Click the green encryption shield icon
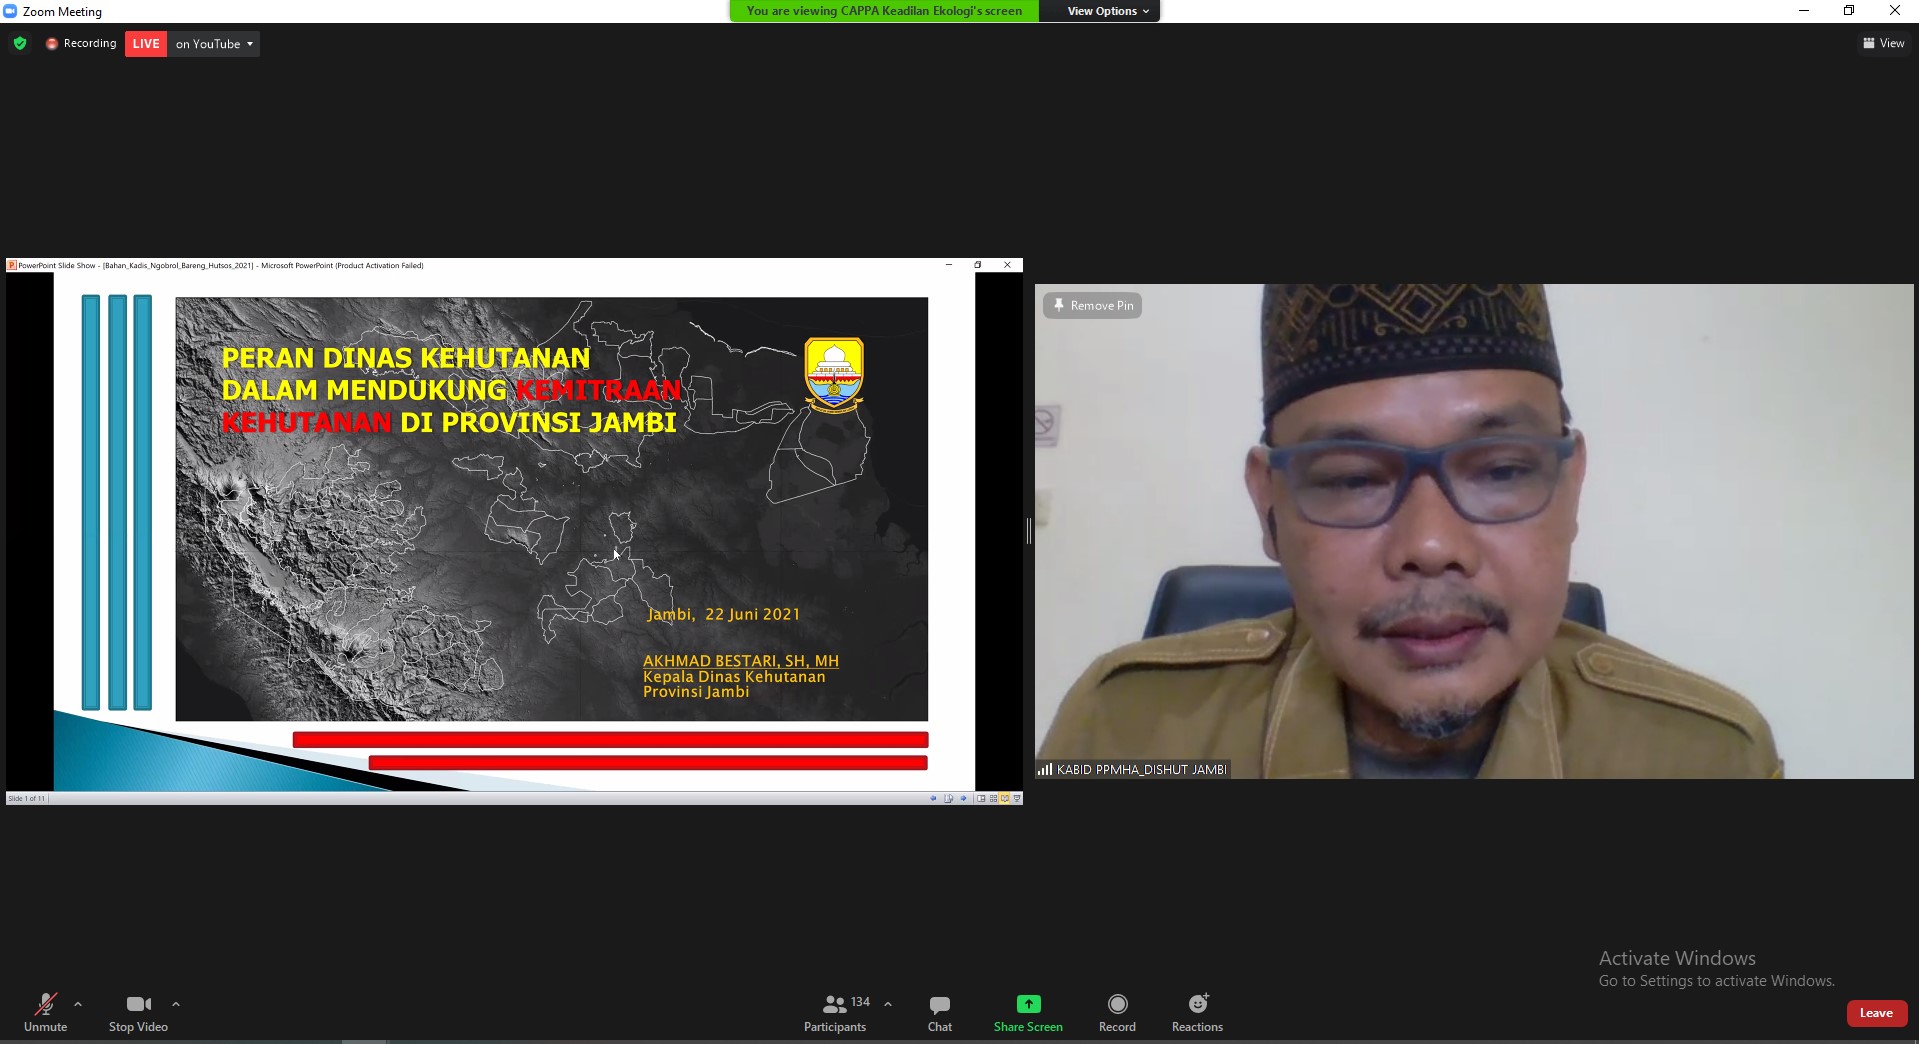The image size is (1919, 1044). (x=20, y=44)
